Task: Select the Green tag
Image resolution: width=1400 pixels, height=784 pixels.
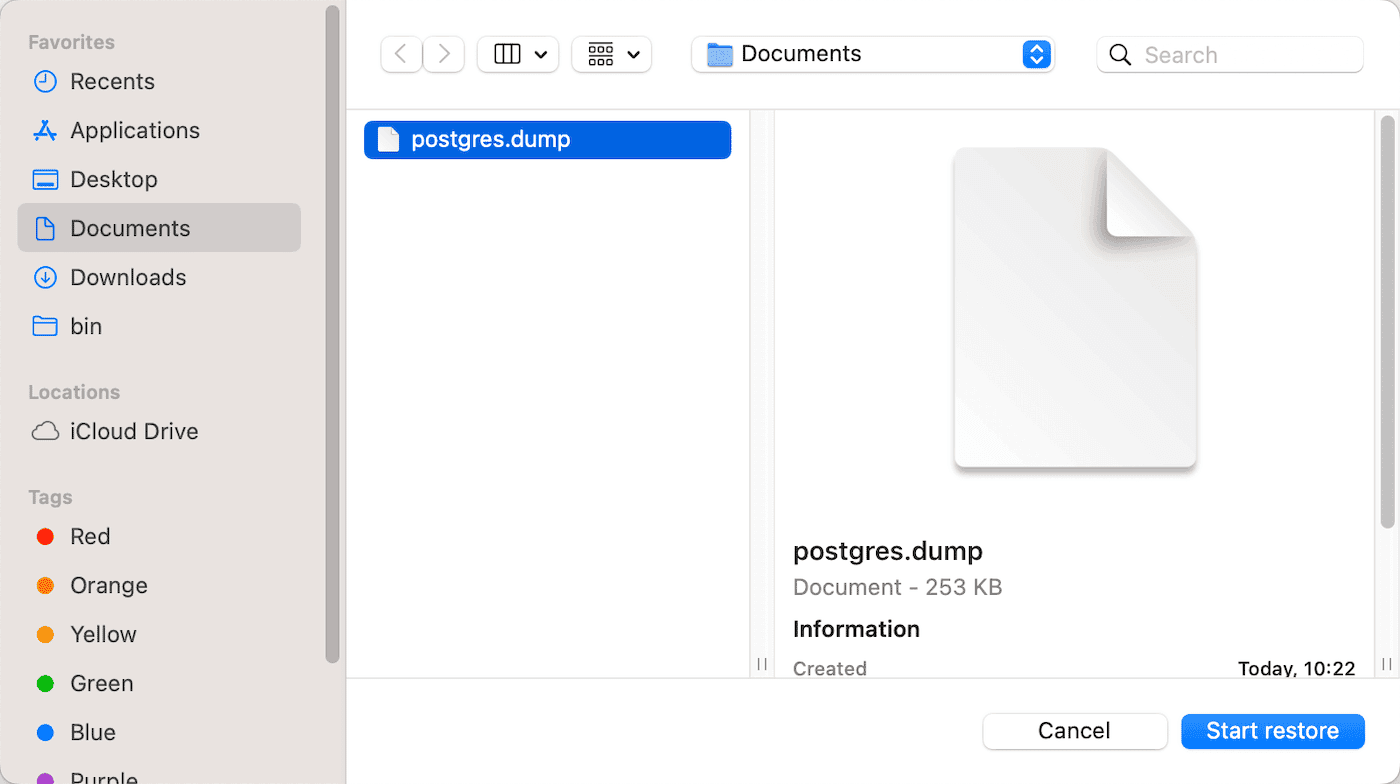Action: pyautogui.click(x=100, y=683)
